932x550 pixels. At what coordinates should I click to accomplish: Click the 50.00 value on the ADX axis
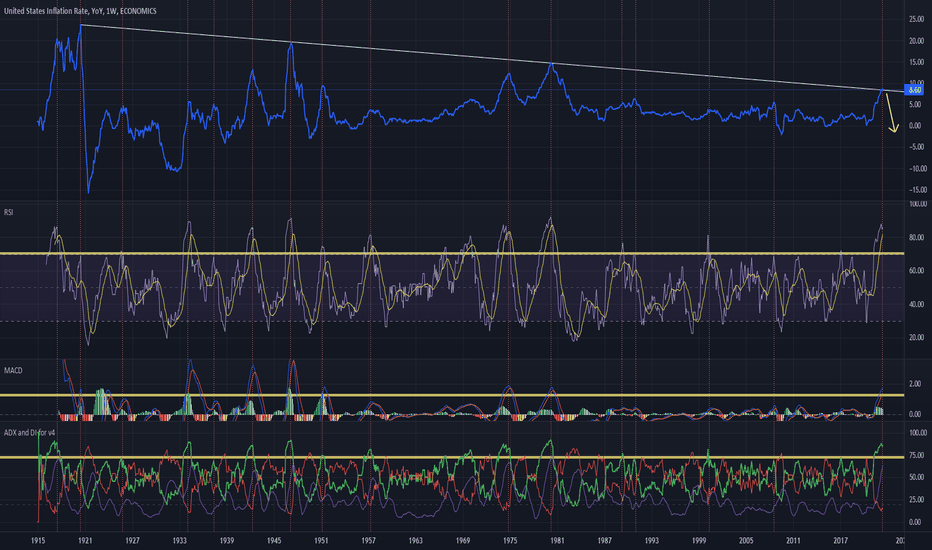(x=917, y=477)
